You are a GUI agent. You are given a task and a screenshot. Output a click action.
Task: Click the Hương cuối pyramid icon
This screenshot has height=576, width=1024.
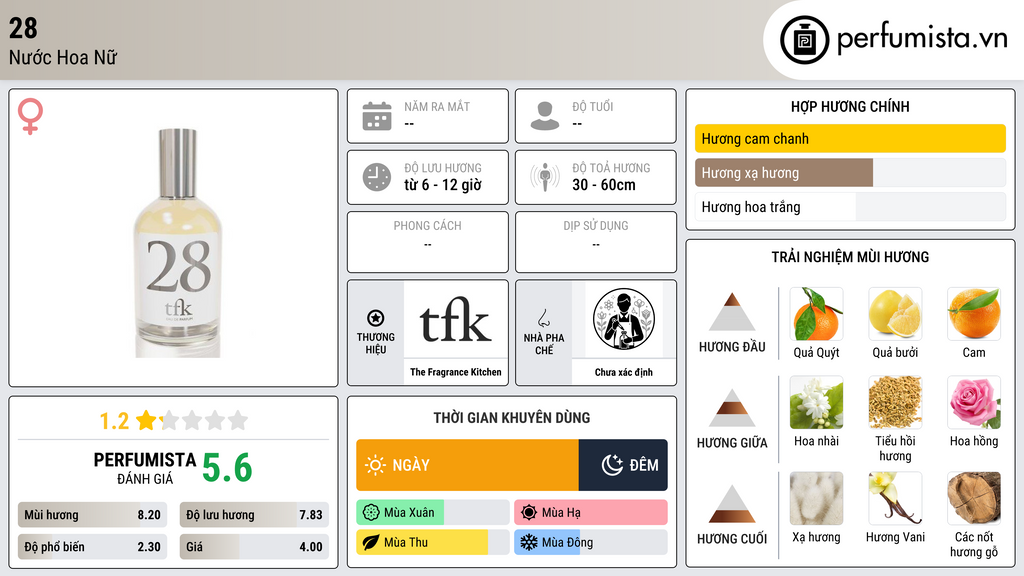[x=732, y=504]
